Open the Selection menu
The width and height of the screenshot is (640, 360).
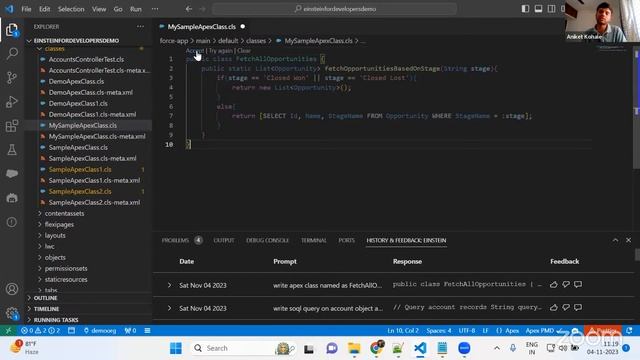71,9
